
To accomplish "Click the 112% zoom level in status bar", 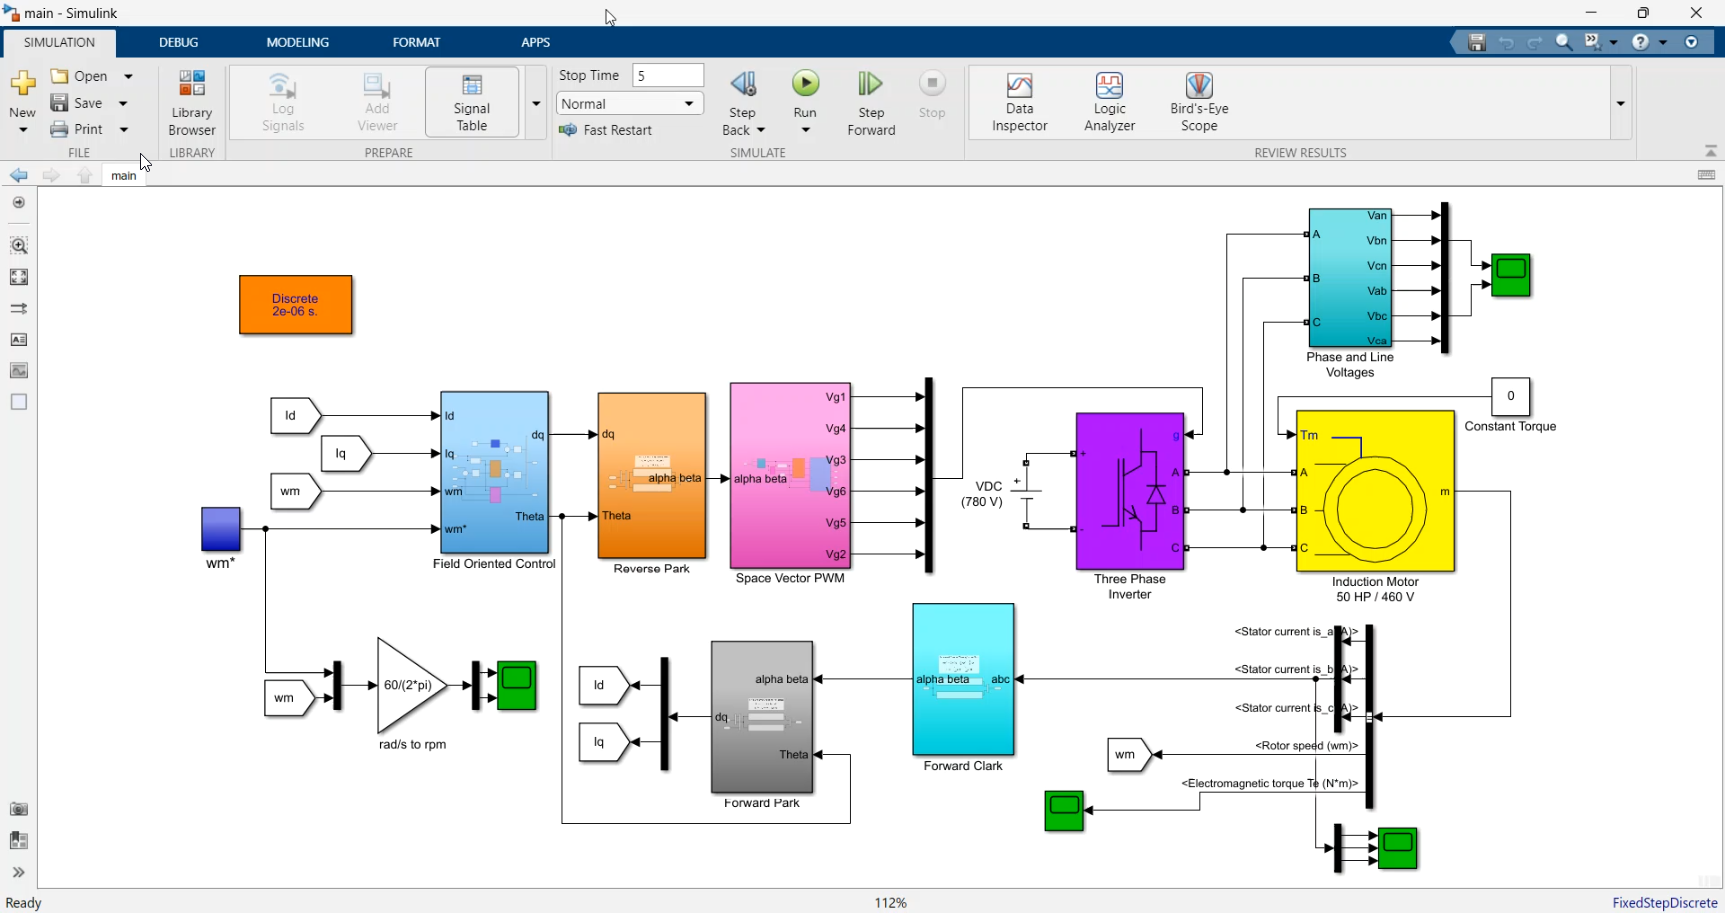I will tap(890, 903).
